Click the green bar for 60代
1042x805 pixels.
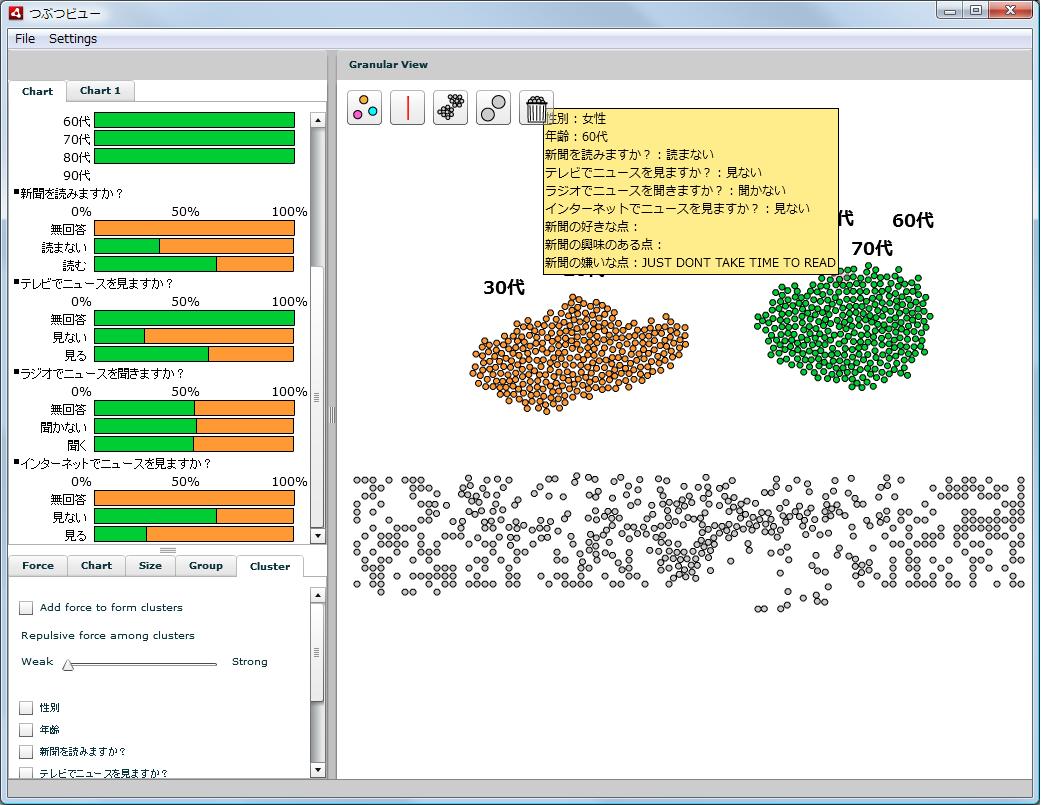click(195, 120)
